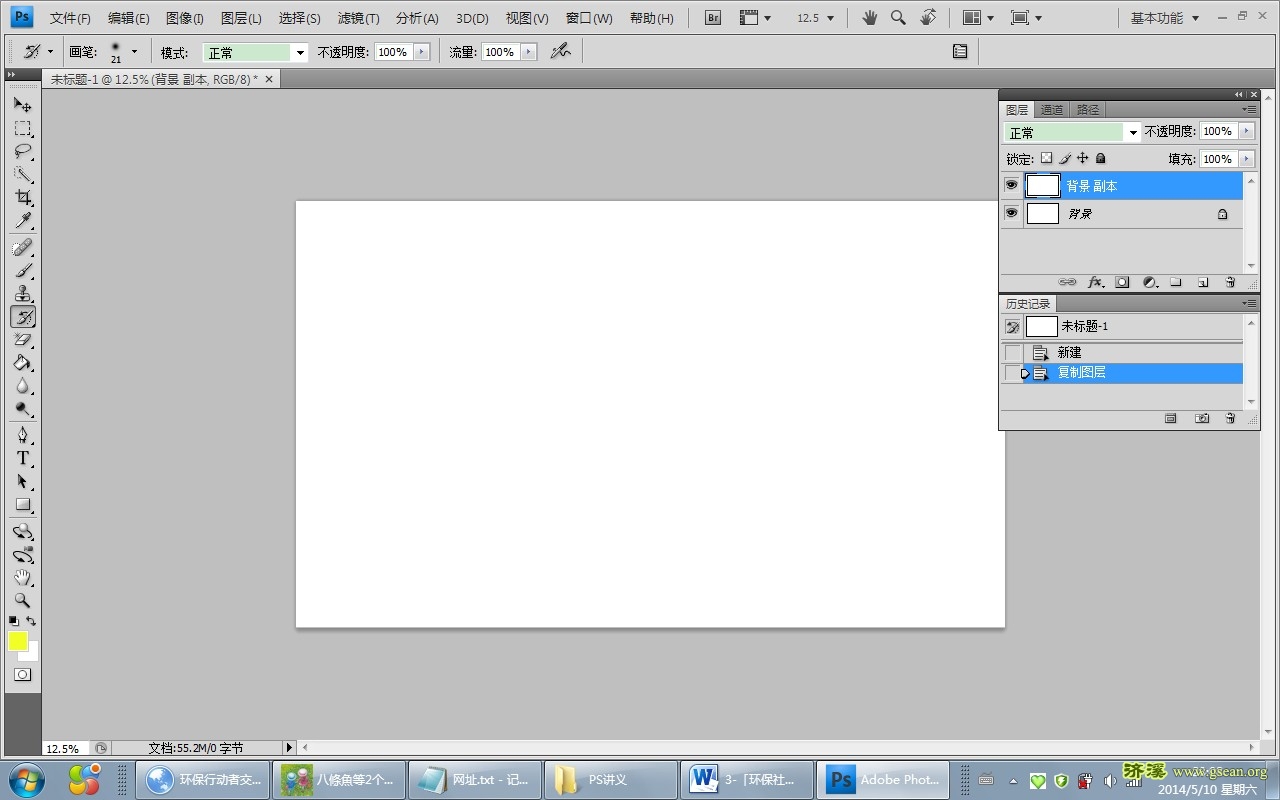This screenshot has width=1280, height=800.
Task: Toggle Quick Mask mode
Action: click(22, 675)
